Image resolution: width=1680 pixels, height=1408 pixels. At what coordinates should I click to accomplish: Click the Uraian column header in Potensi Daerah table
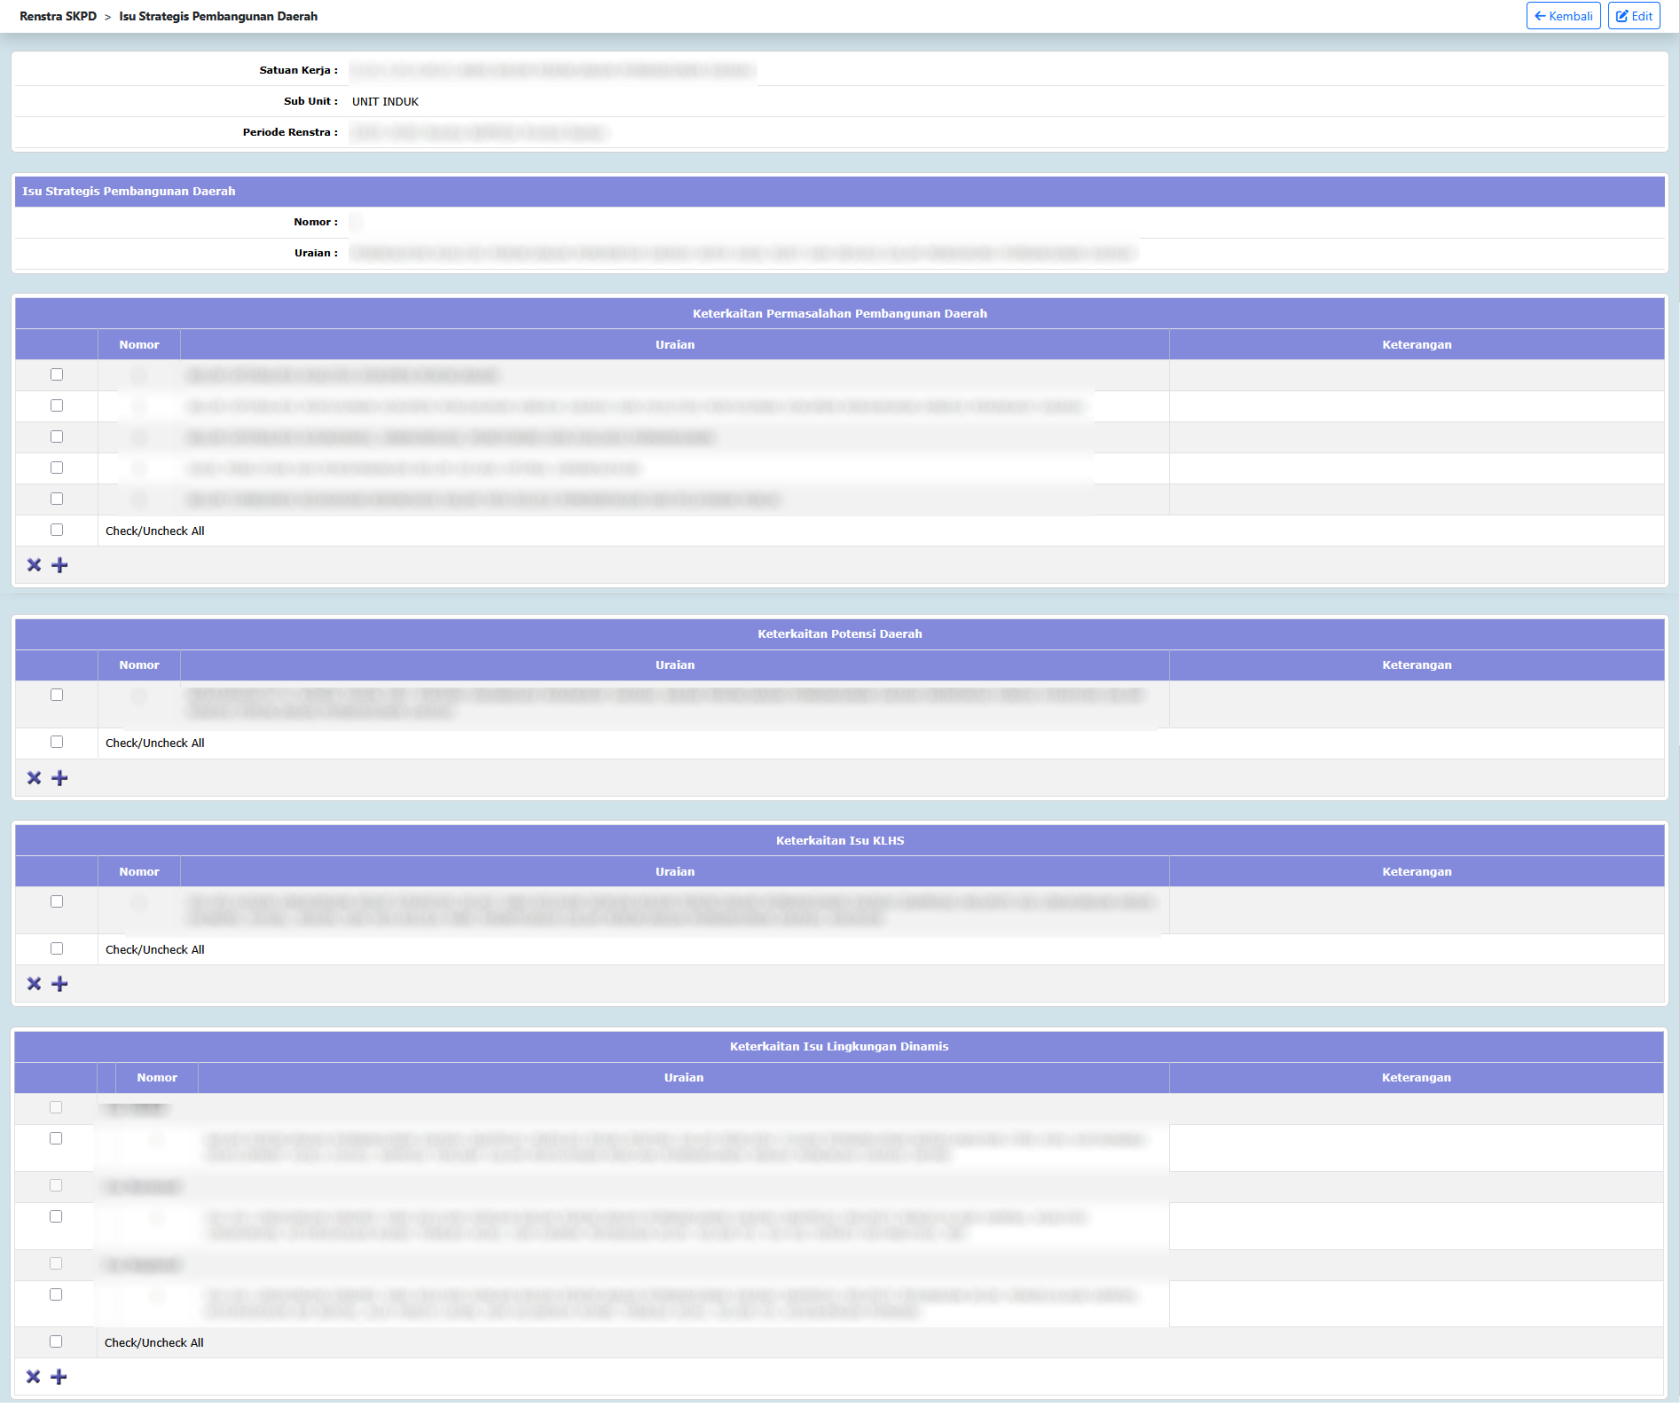click(x=675, y=665)
